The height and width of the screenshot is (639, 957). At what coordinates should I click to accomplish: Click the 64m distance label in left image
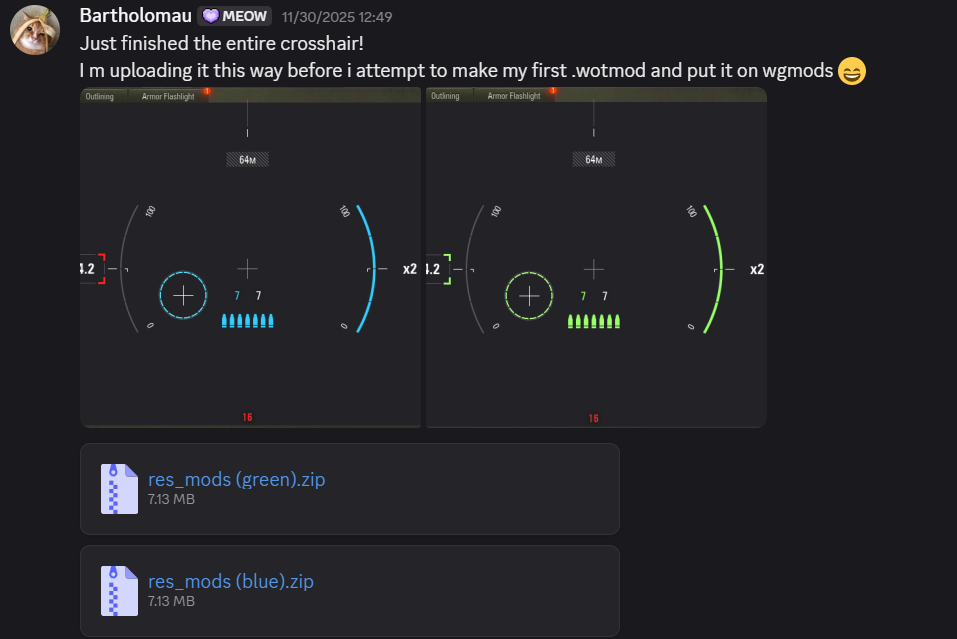(x=247, y=160)
